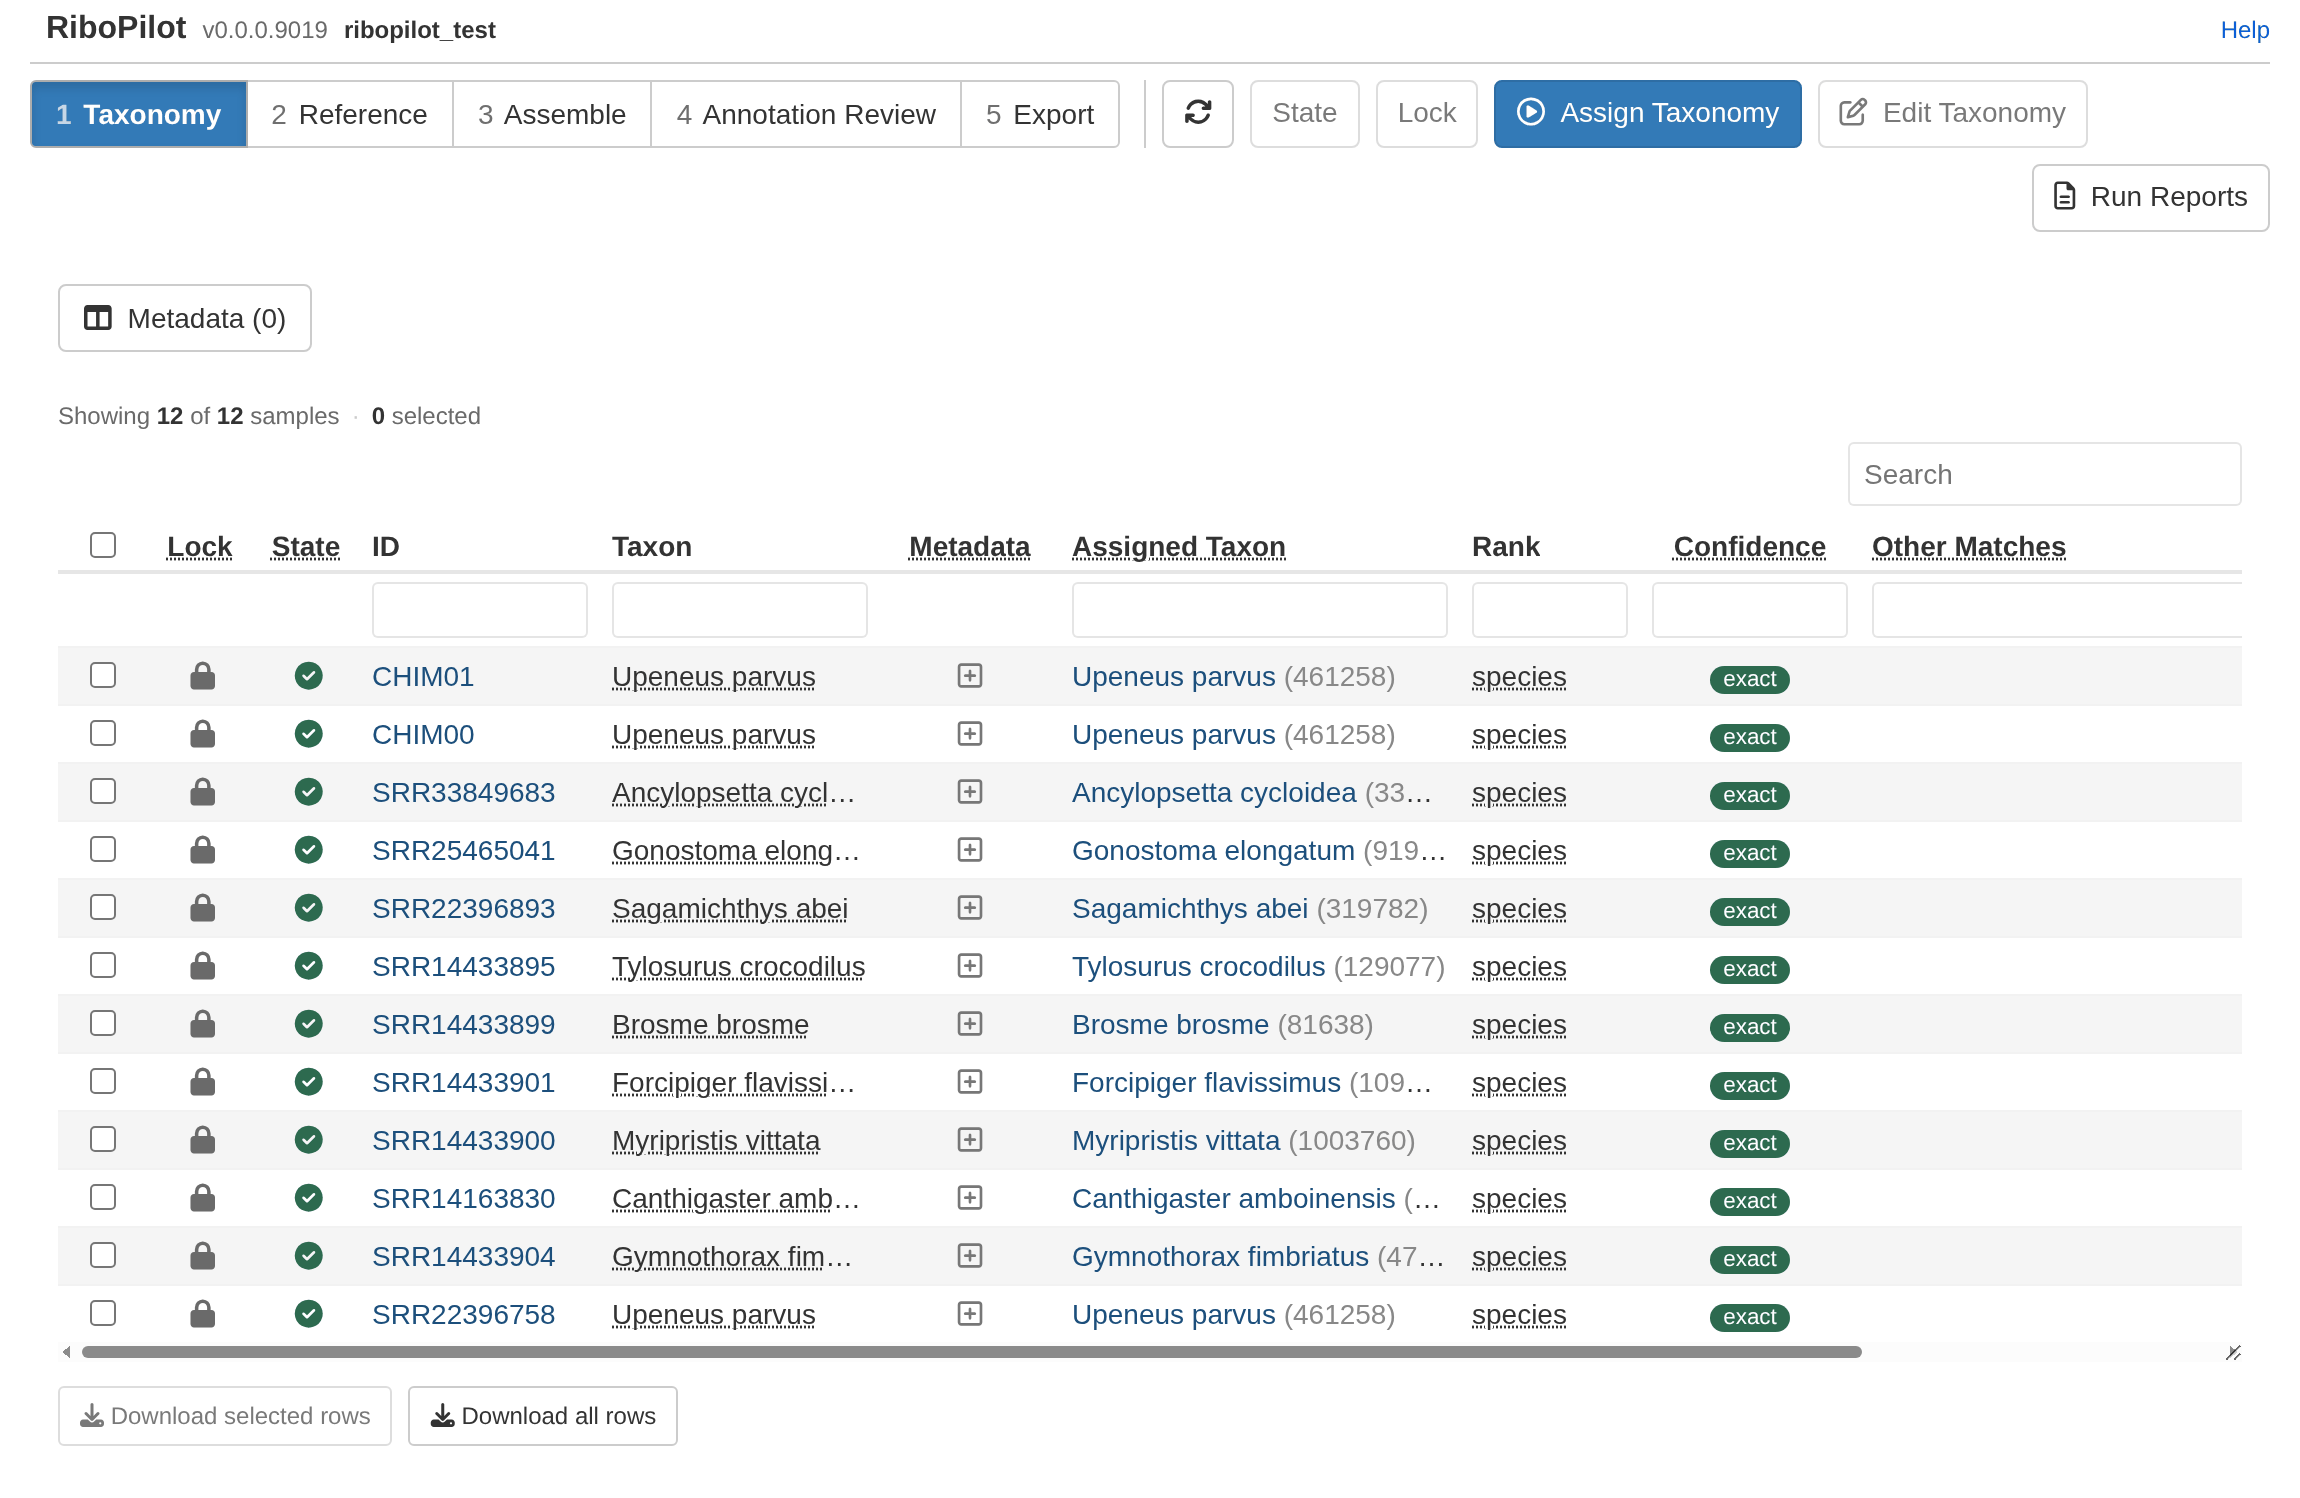Screen dimensions: 2300x1498
Task: Open the Help link
Action: click(x=2244, y=30)
